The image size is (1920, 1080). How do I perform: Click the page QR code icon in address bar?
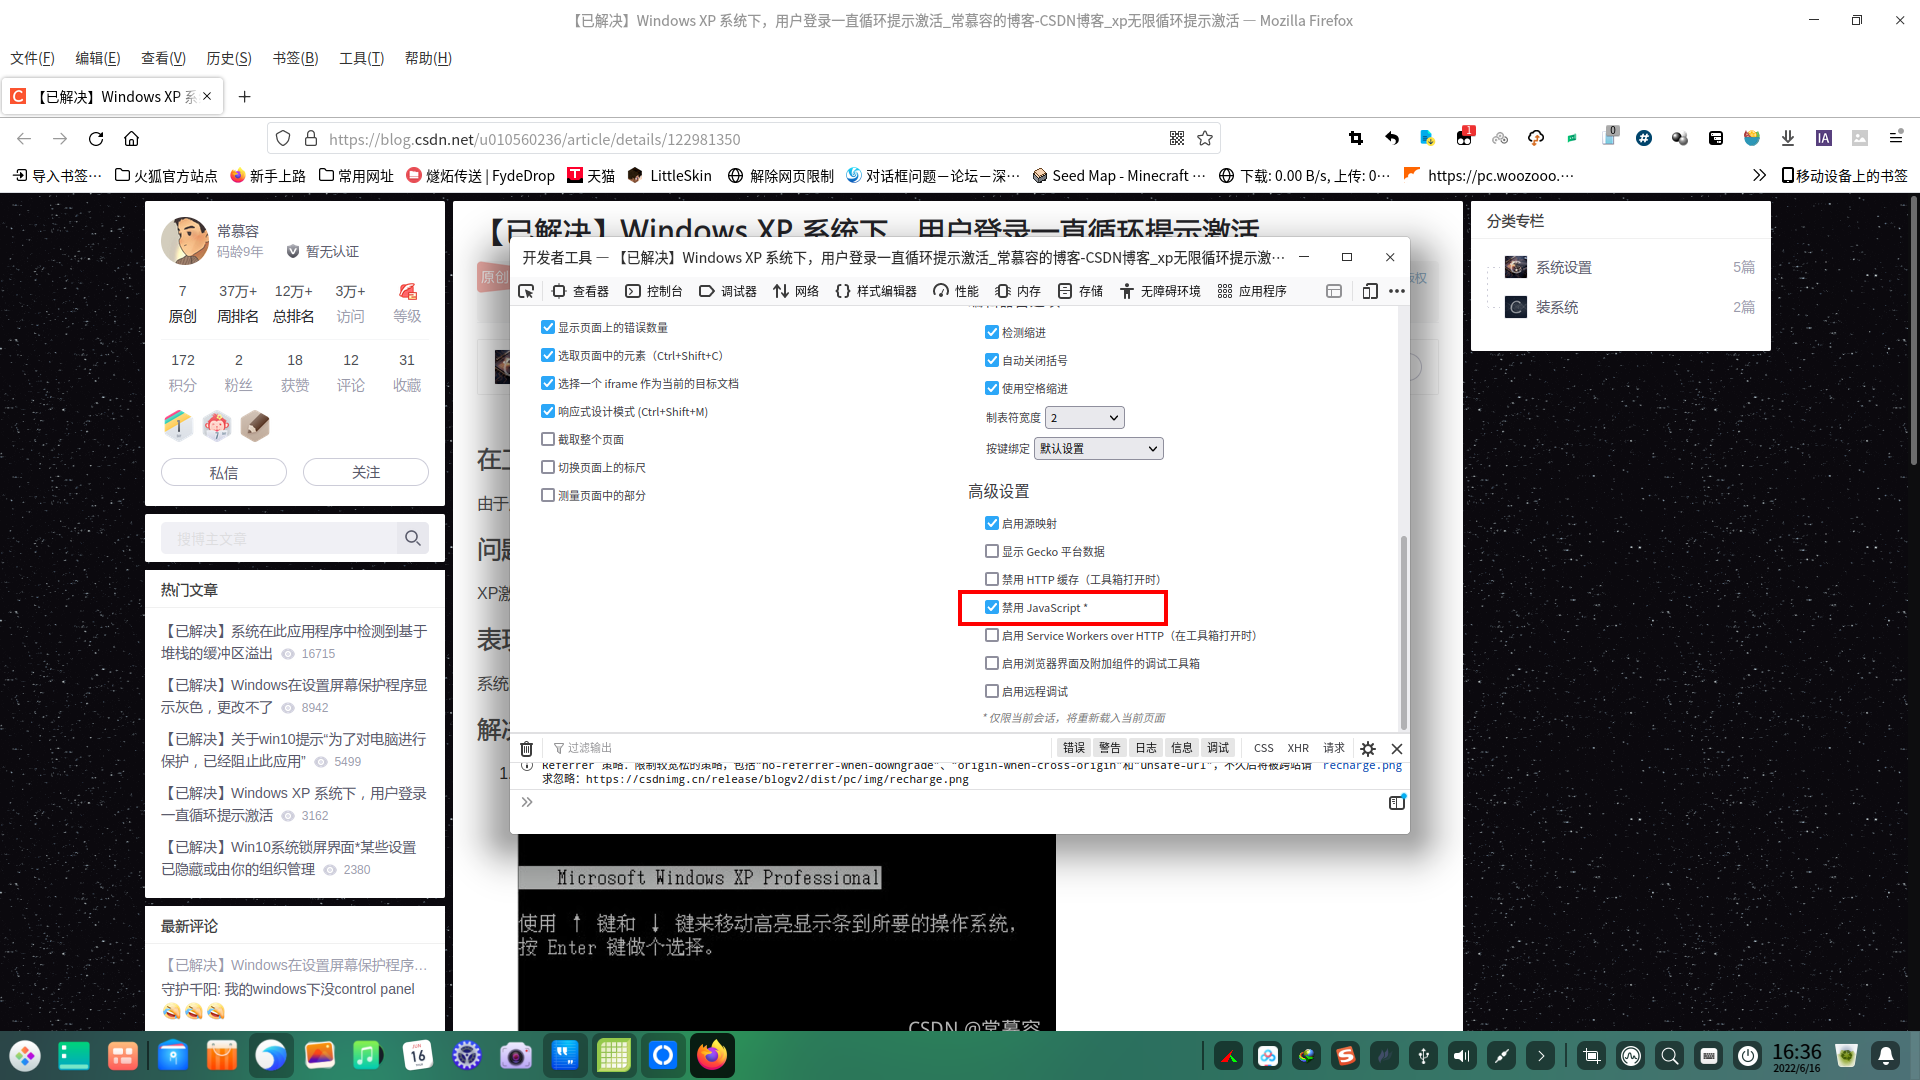(x=1177, y=138)
